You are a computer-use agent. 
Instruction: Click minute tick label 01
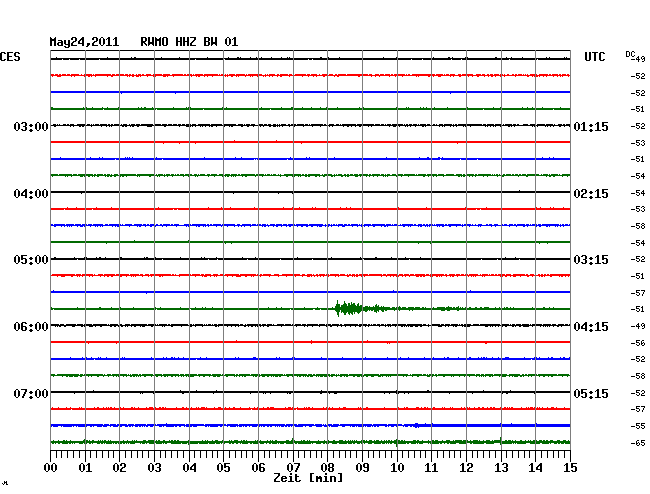point(85,467)
